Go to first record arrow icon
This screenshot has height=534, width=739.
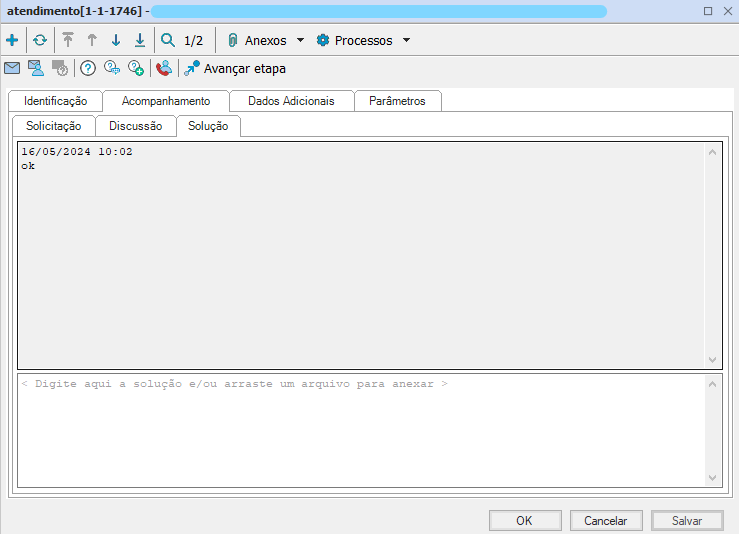(68, 41)
